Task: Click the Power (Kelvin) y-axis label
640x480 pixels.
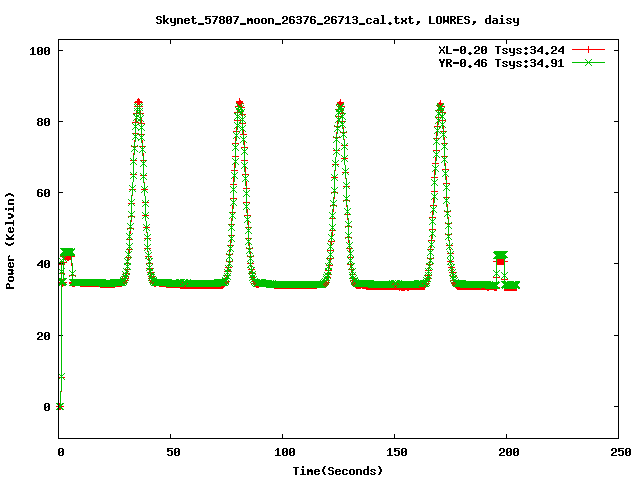Action: tap(10, 241)
